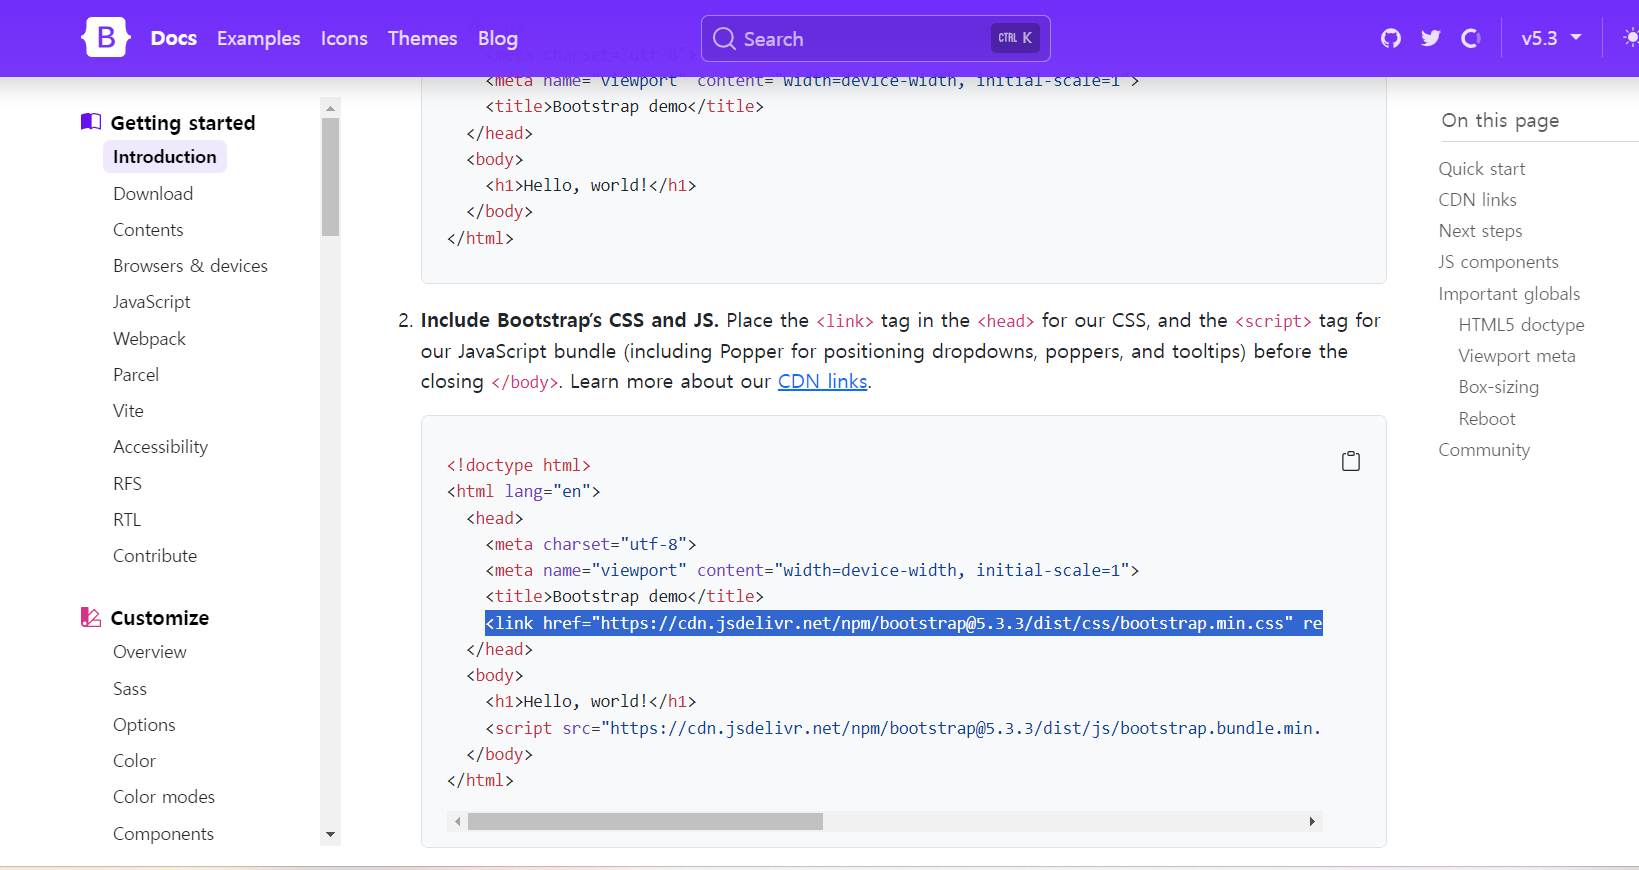The width and height of the screenshot is (1639, 870).
Task: Open Color sidebar link
Action: (134, 761)
